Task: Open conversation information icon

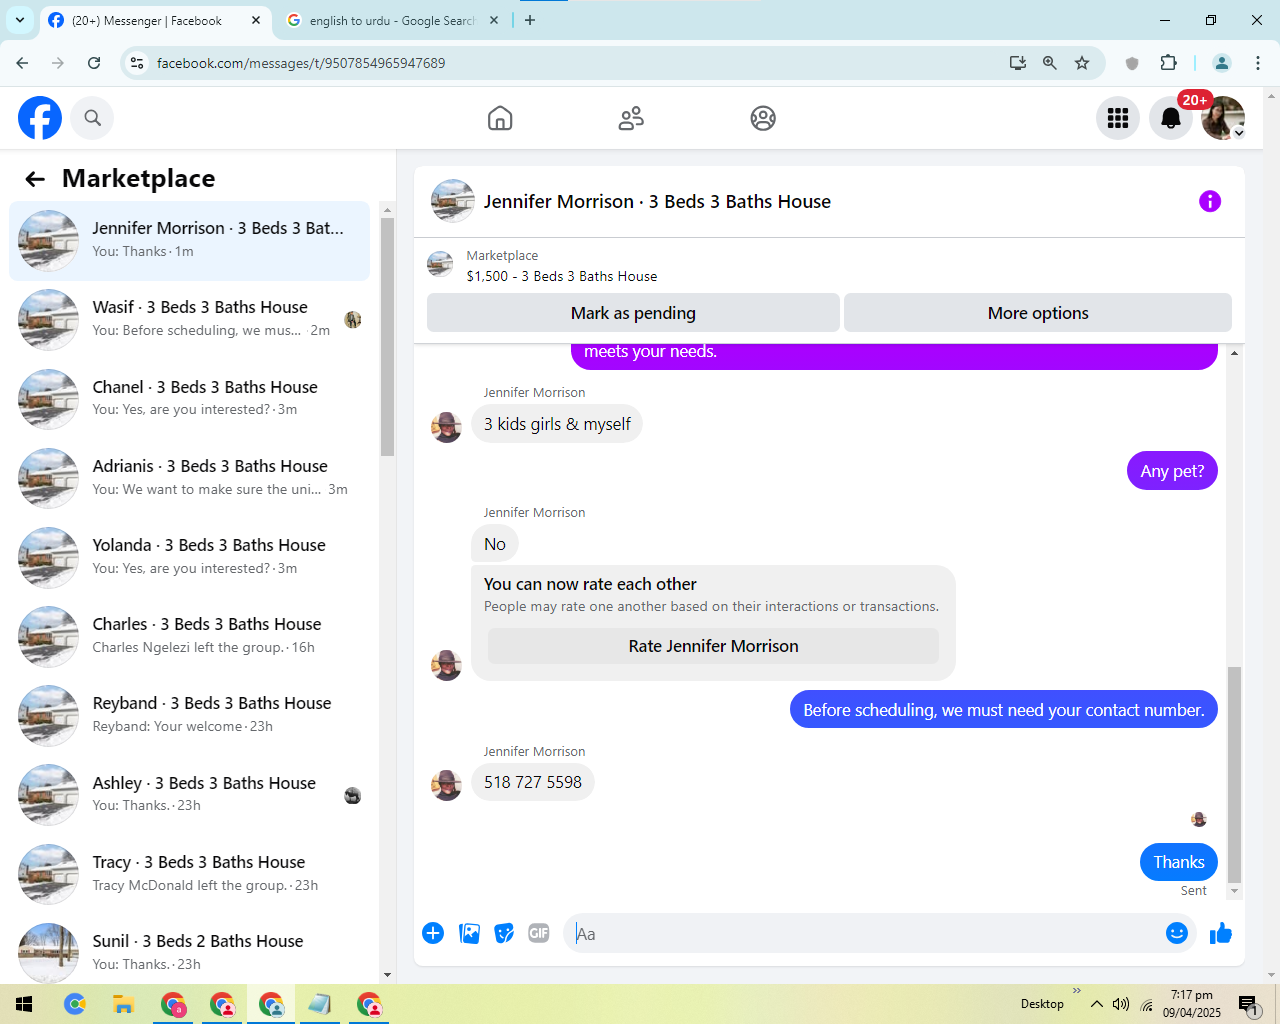Action: 1210,201
